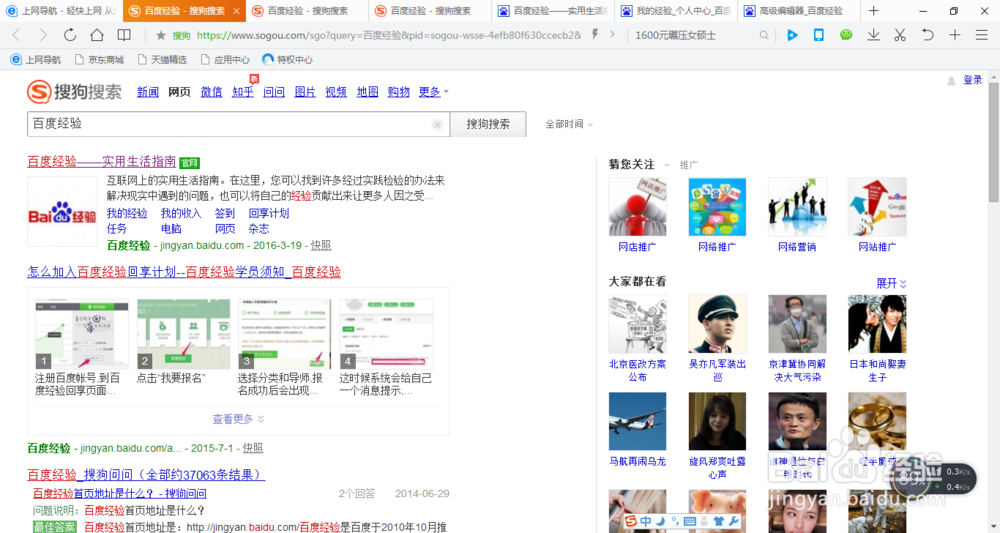The height and width of the screenshot is (533, 1000).
Task: Click the 搜狗搜索 search button
Action: pos(488,124)
